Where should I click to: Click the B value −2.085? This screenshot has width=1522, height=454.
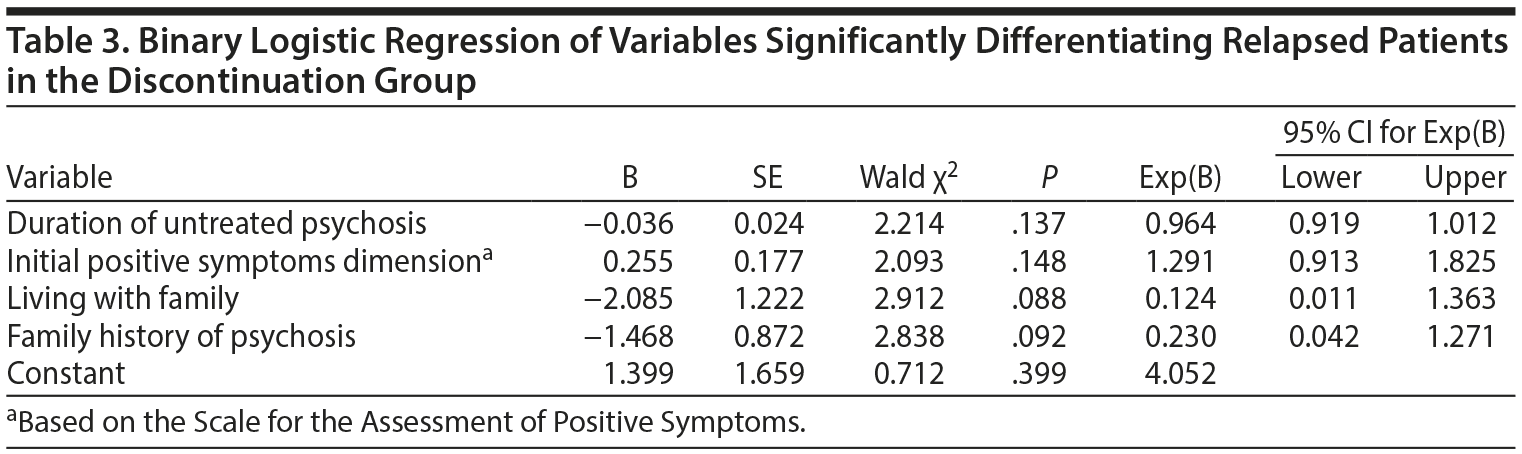[628, 298]
